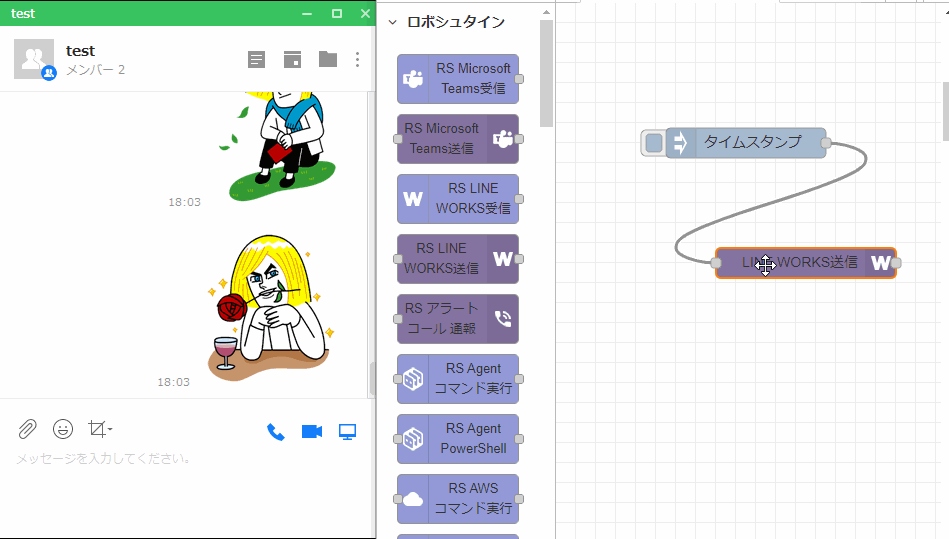Image resolution: width=949 pixels, height=539 pixels.
Task: Click the test group avatar
Action: 34,59
